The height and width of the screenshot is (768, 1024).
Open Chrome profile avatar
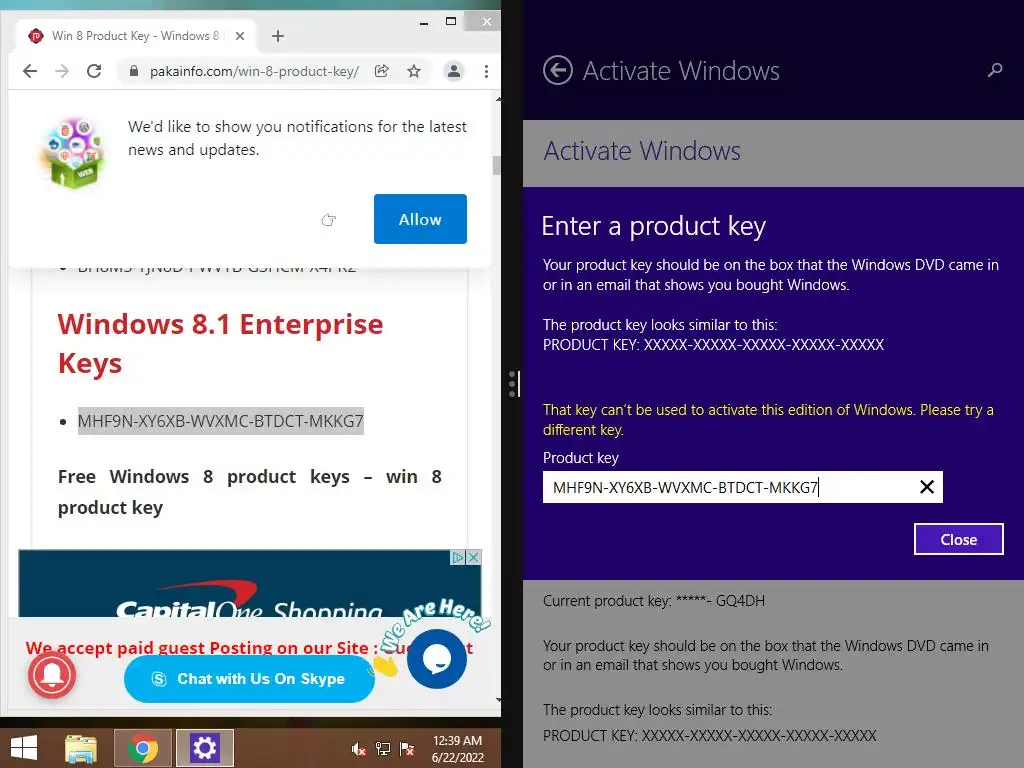pos(454,71)
